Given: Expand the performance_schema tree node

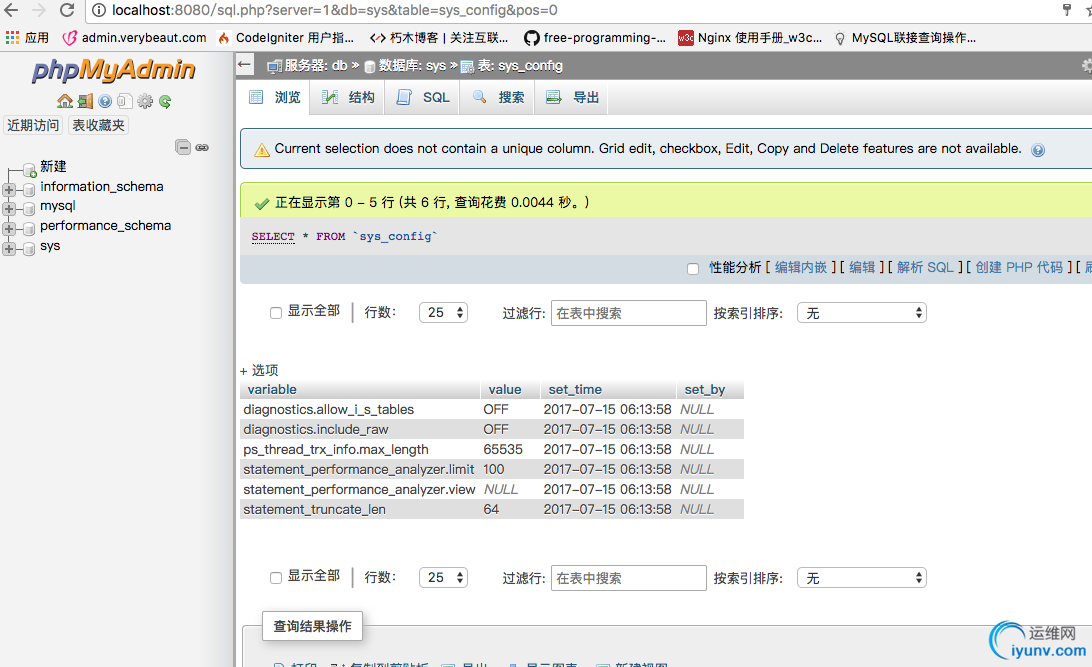Looking at the screenshot, I should pyautogui.click(x=9, y=228).
